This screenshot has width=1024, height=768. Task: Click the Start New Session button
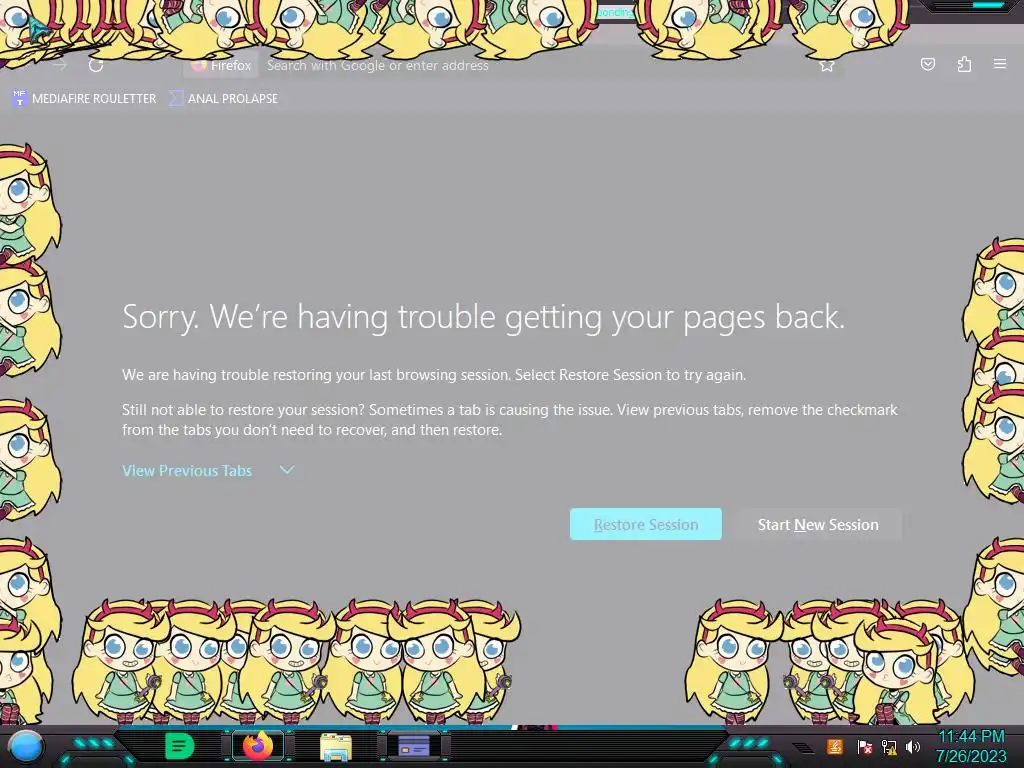click(x=818, y=524)
